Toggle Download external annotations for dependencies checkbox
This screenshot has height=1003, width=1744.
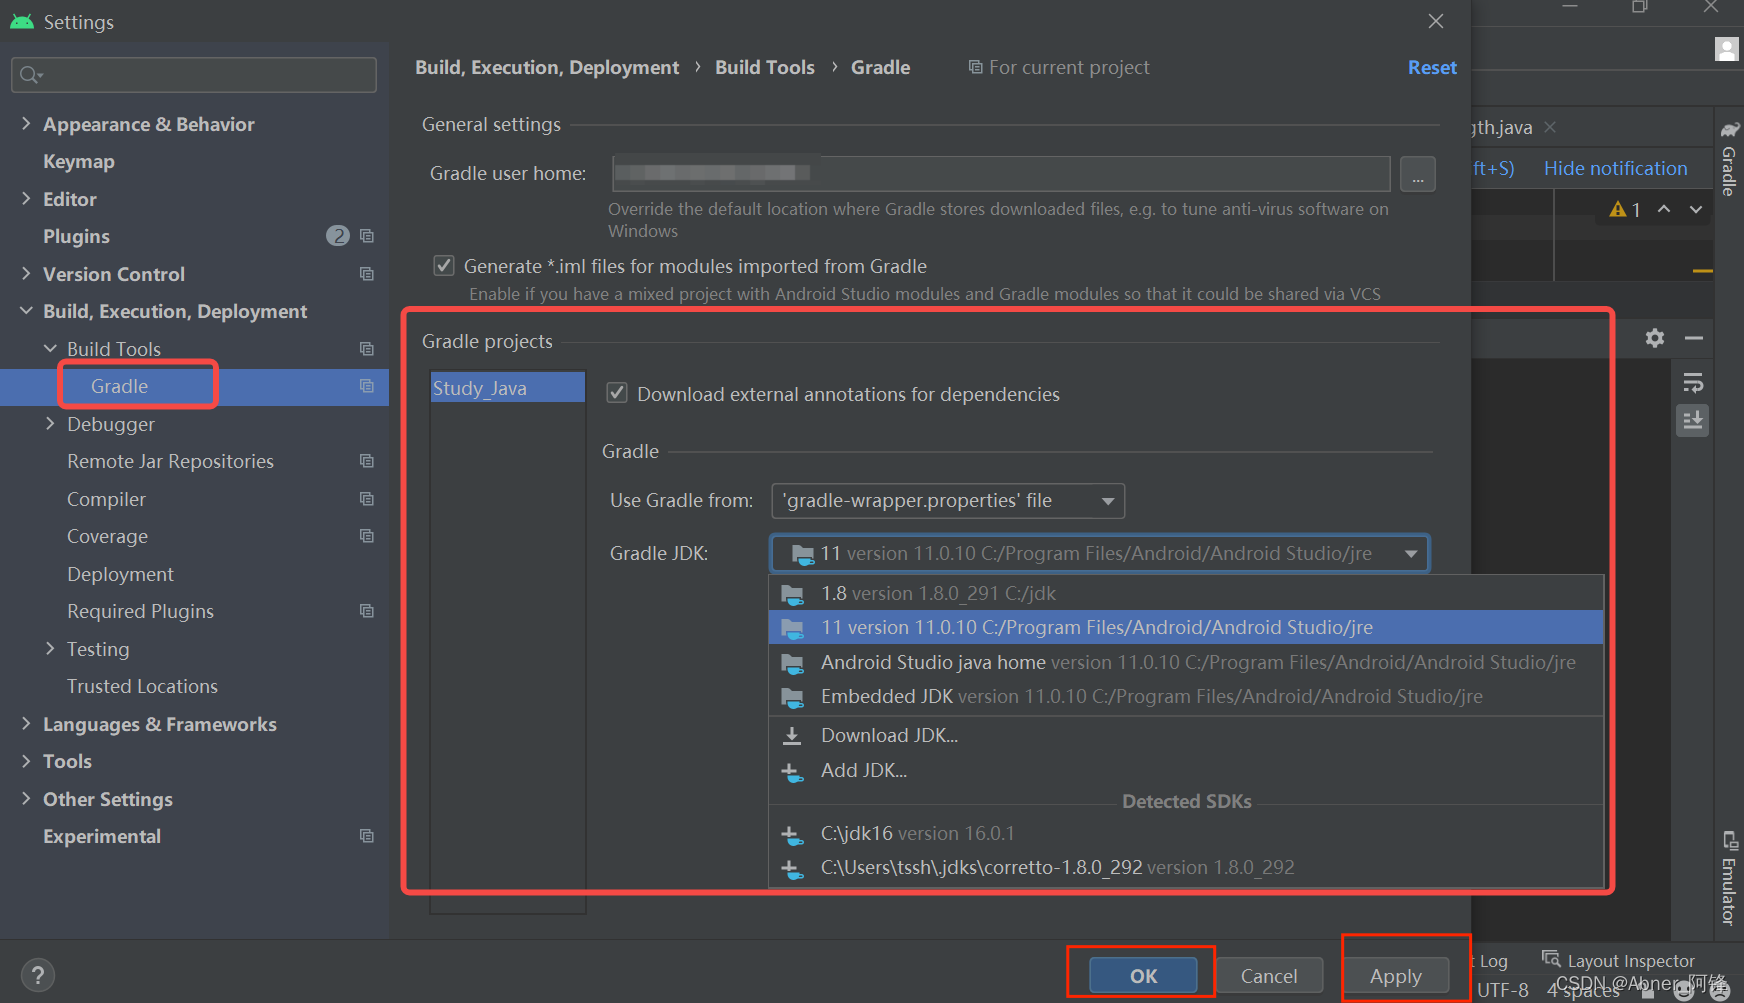pyautogui.click(x=617, y=393)
